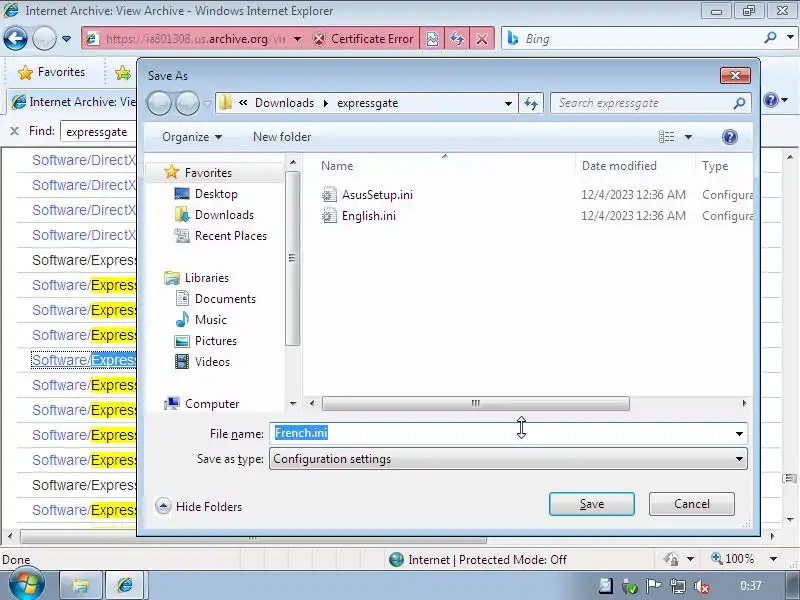
Task: Select Libraries in the navigation pane
Action: click(x=206, y=278)
